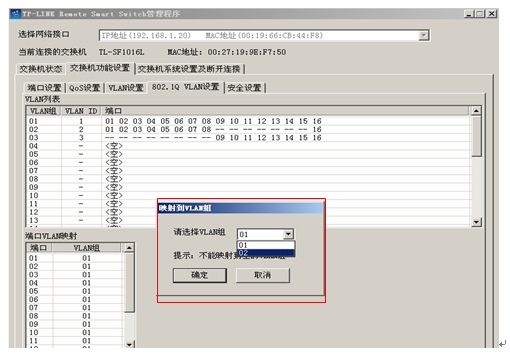Viewport: 510px width, 360px height.
Task: Select port 08 row in 端口VLAN映射
Action: click(x=75, y=316)
